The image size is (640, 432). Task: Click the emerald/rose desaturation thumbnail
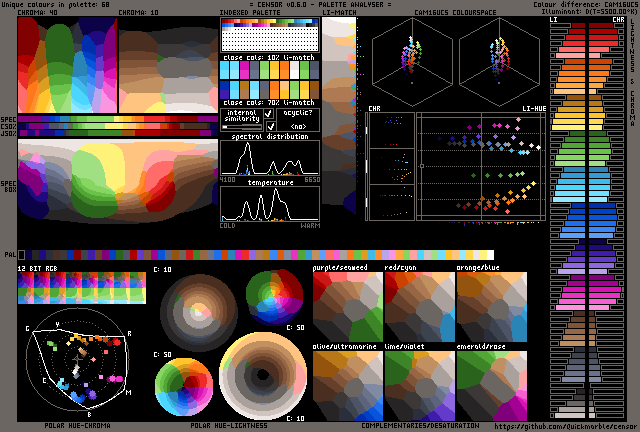tap(491, 385)
